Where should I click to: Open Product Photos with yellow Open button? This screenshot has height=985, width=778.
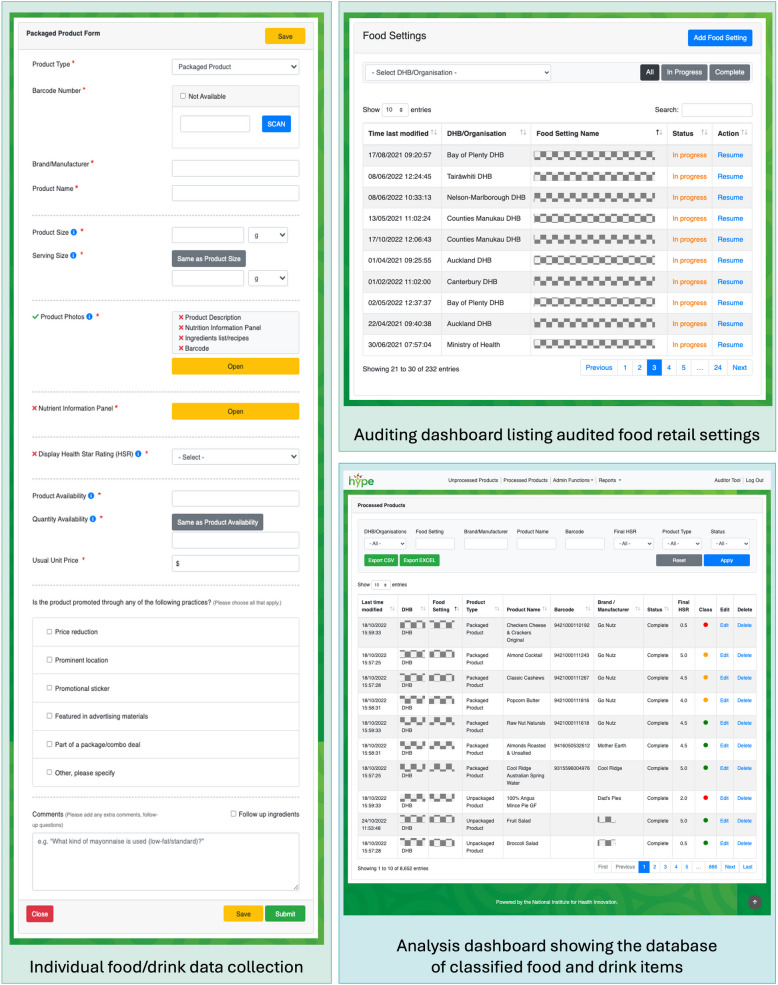coord(236,366)
